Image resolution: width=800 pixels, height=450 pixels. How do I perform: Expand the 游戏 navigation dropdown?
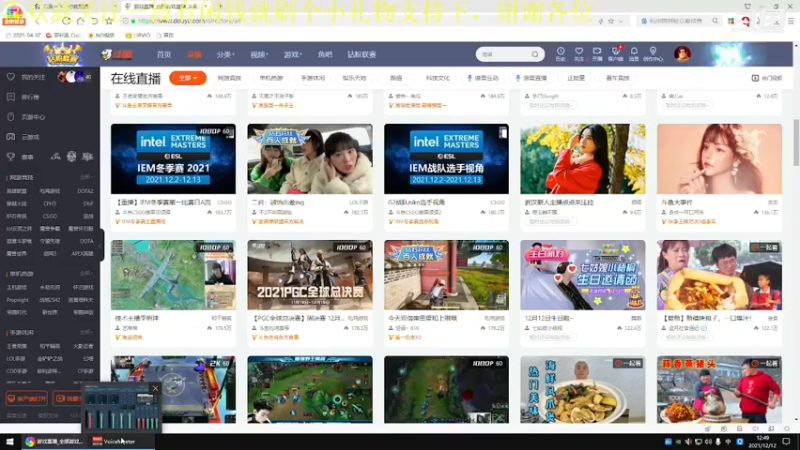(x=293, y=55)
